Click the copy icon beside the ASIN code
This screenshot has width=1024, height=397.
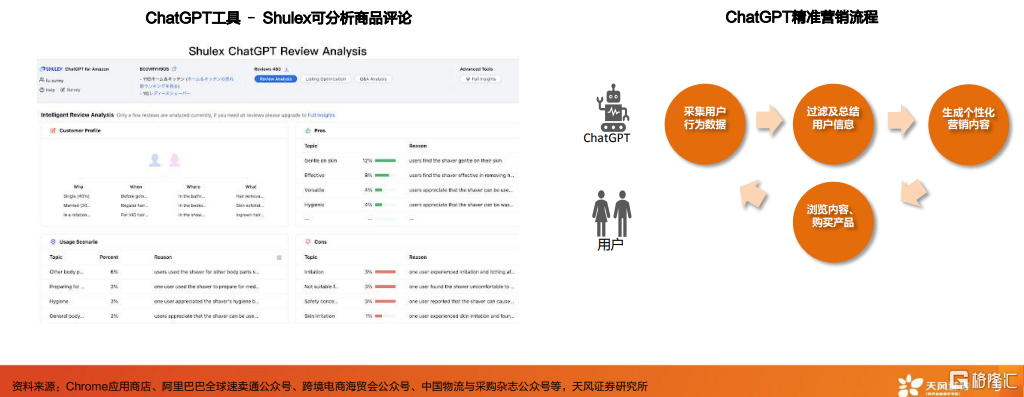(x=174, y=69)
